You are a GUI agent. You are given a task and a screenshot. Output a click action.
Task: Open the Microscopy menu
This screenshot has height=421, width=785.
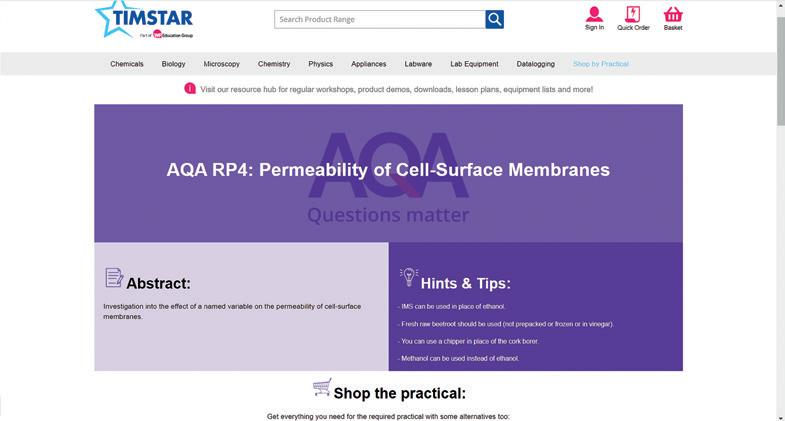(x=221, y=64)
